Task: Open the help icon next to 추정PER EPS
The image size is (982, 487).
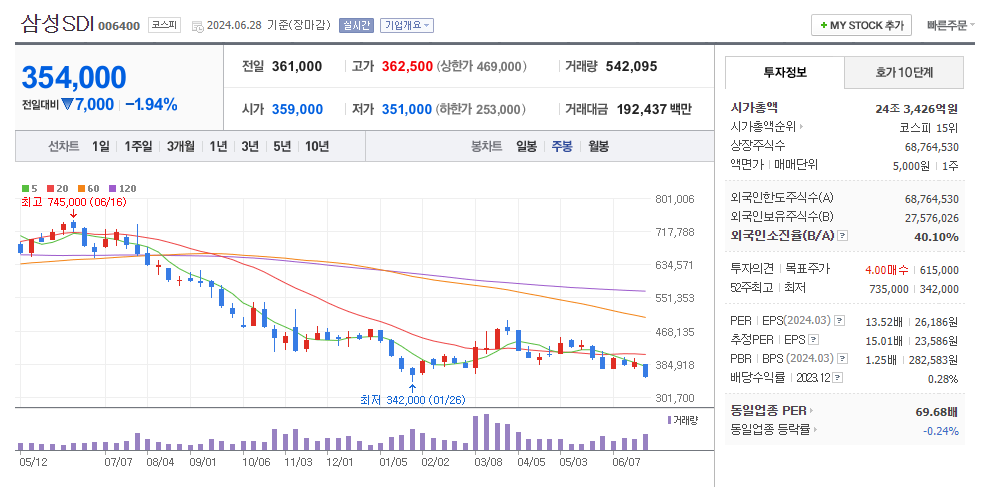Action: point(814,340)
